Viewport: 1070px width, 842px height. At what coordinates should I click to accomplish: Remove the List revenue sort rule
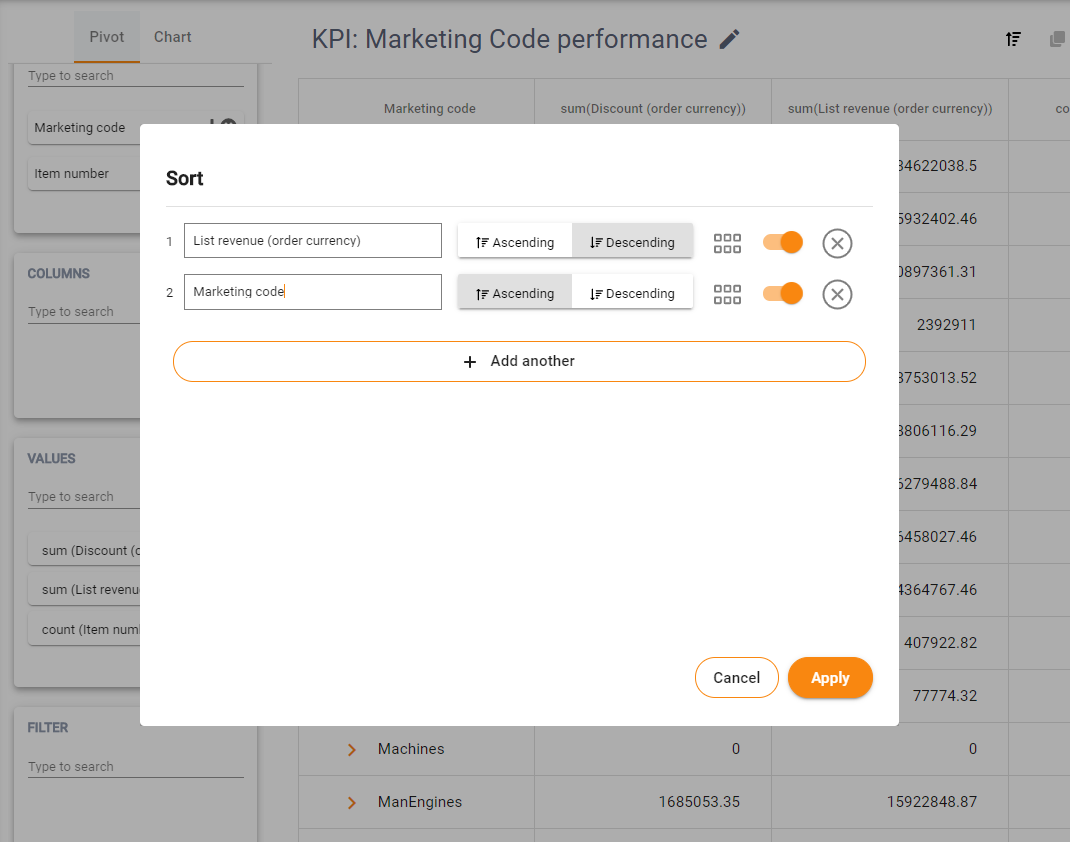coord(837,243)
